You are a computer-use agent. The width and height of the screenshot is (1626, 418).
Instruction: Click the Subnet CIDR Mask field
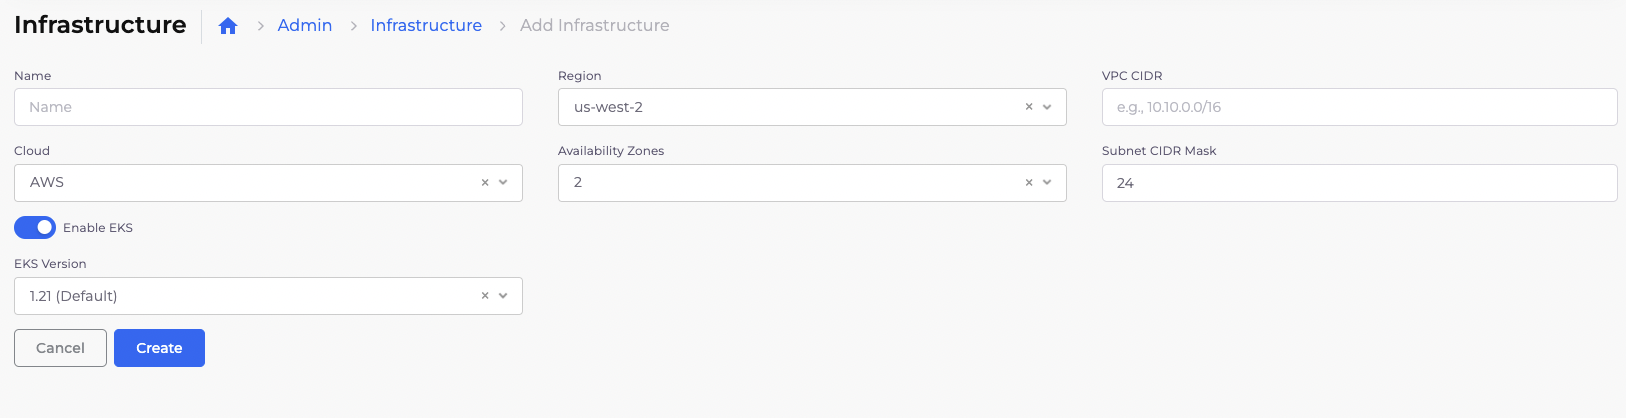1359,183
